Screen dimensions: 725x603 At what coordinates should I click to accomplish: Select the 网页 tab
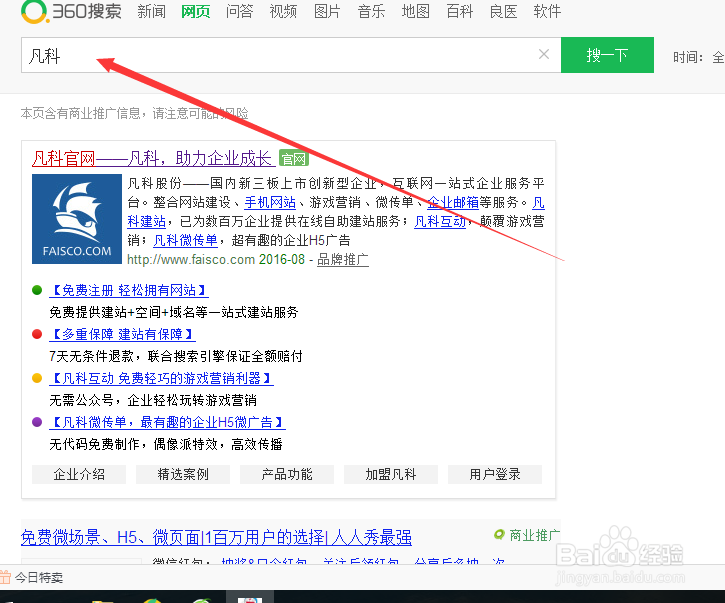coord(196,11)
